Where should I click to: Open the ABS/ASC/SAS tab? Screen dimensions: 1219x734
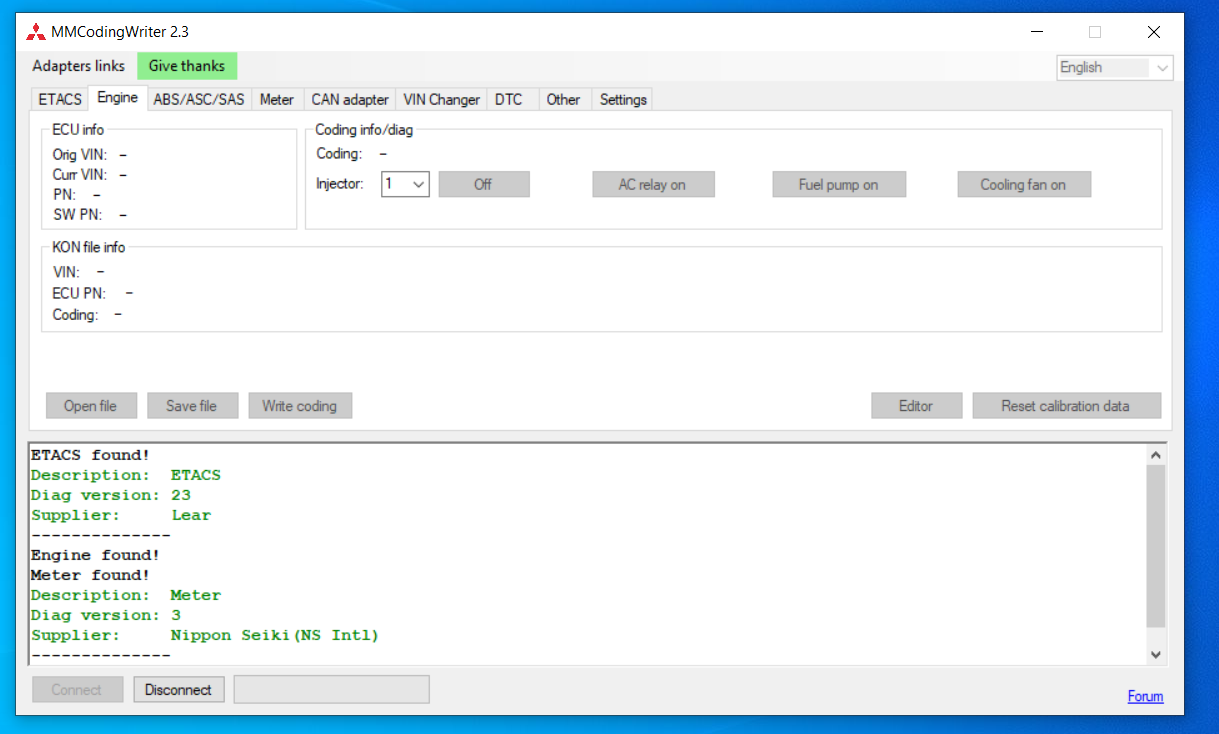199,99
